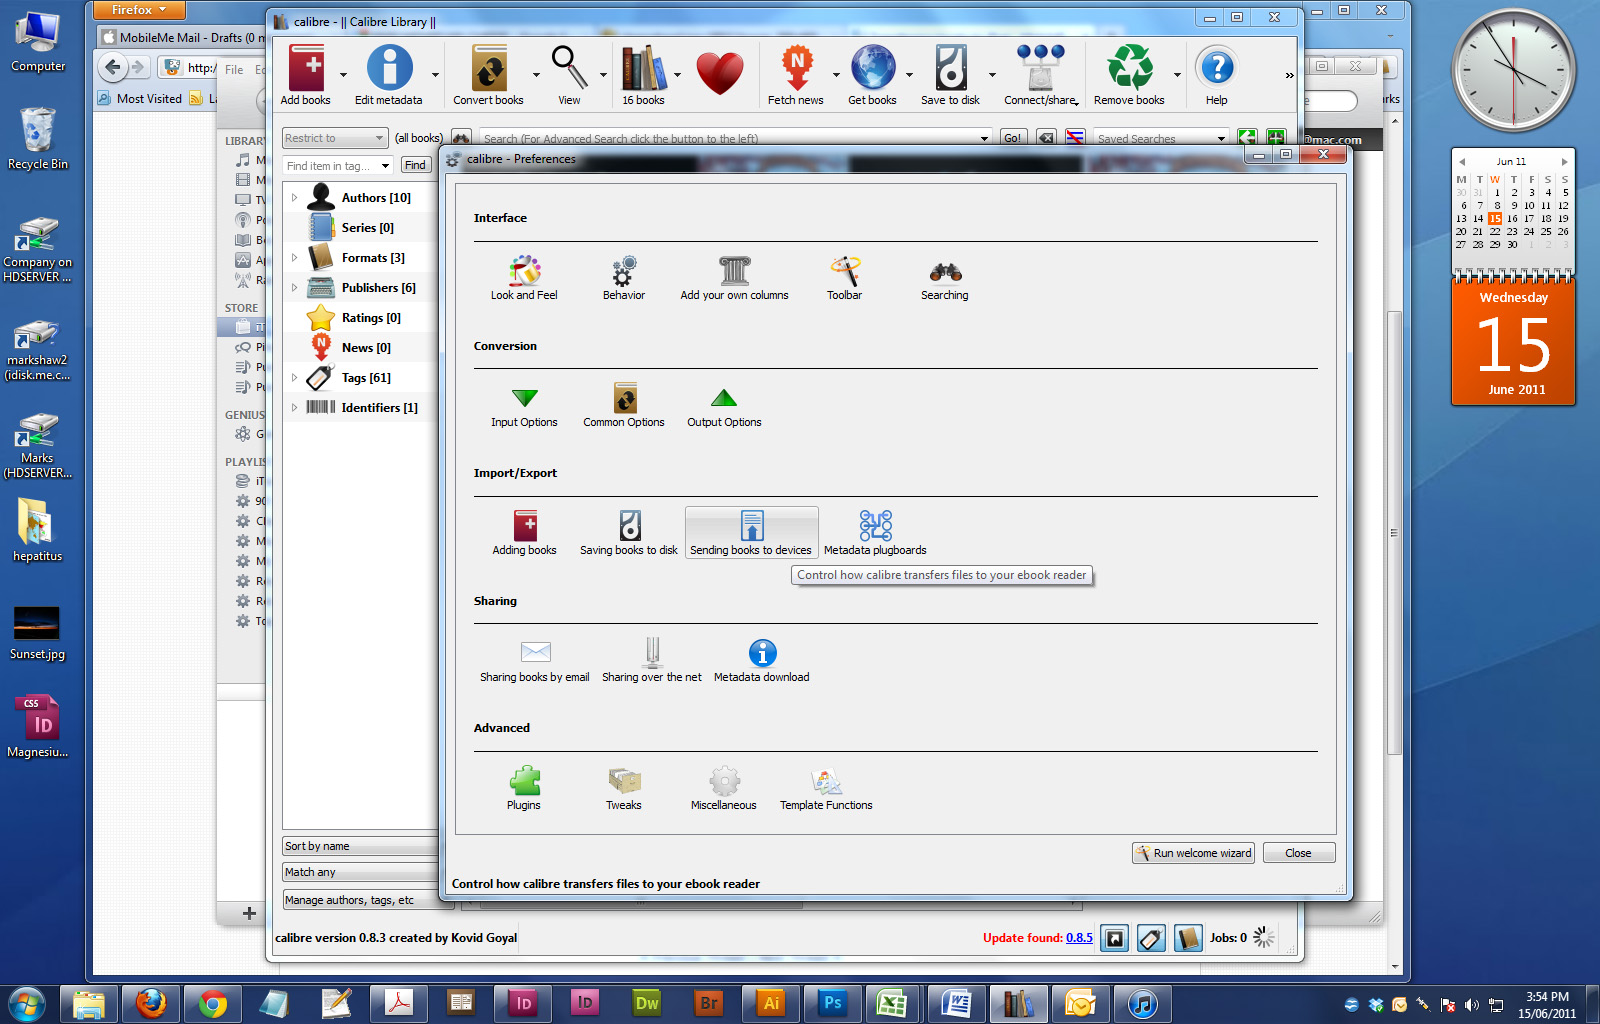Open Searching preferences
The image size is (1600, 1024).
tap(944, 277)
